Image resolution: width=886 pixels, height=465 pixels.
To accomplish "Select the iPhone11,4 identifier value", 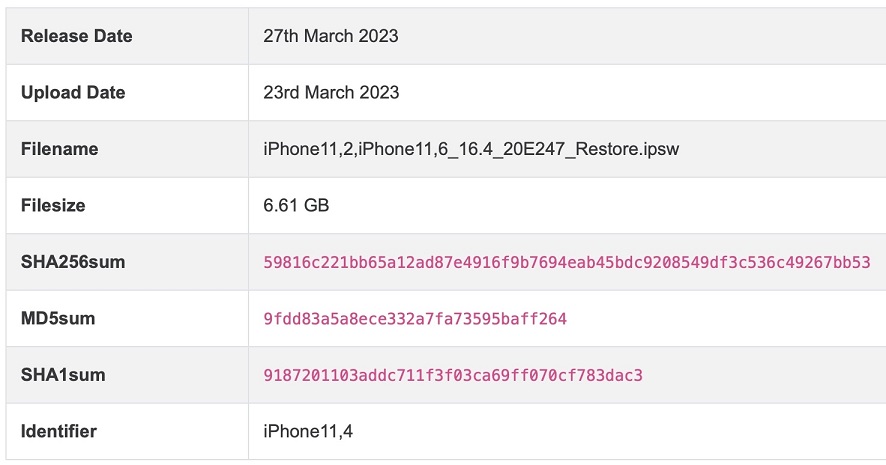I will pos(308,432).
